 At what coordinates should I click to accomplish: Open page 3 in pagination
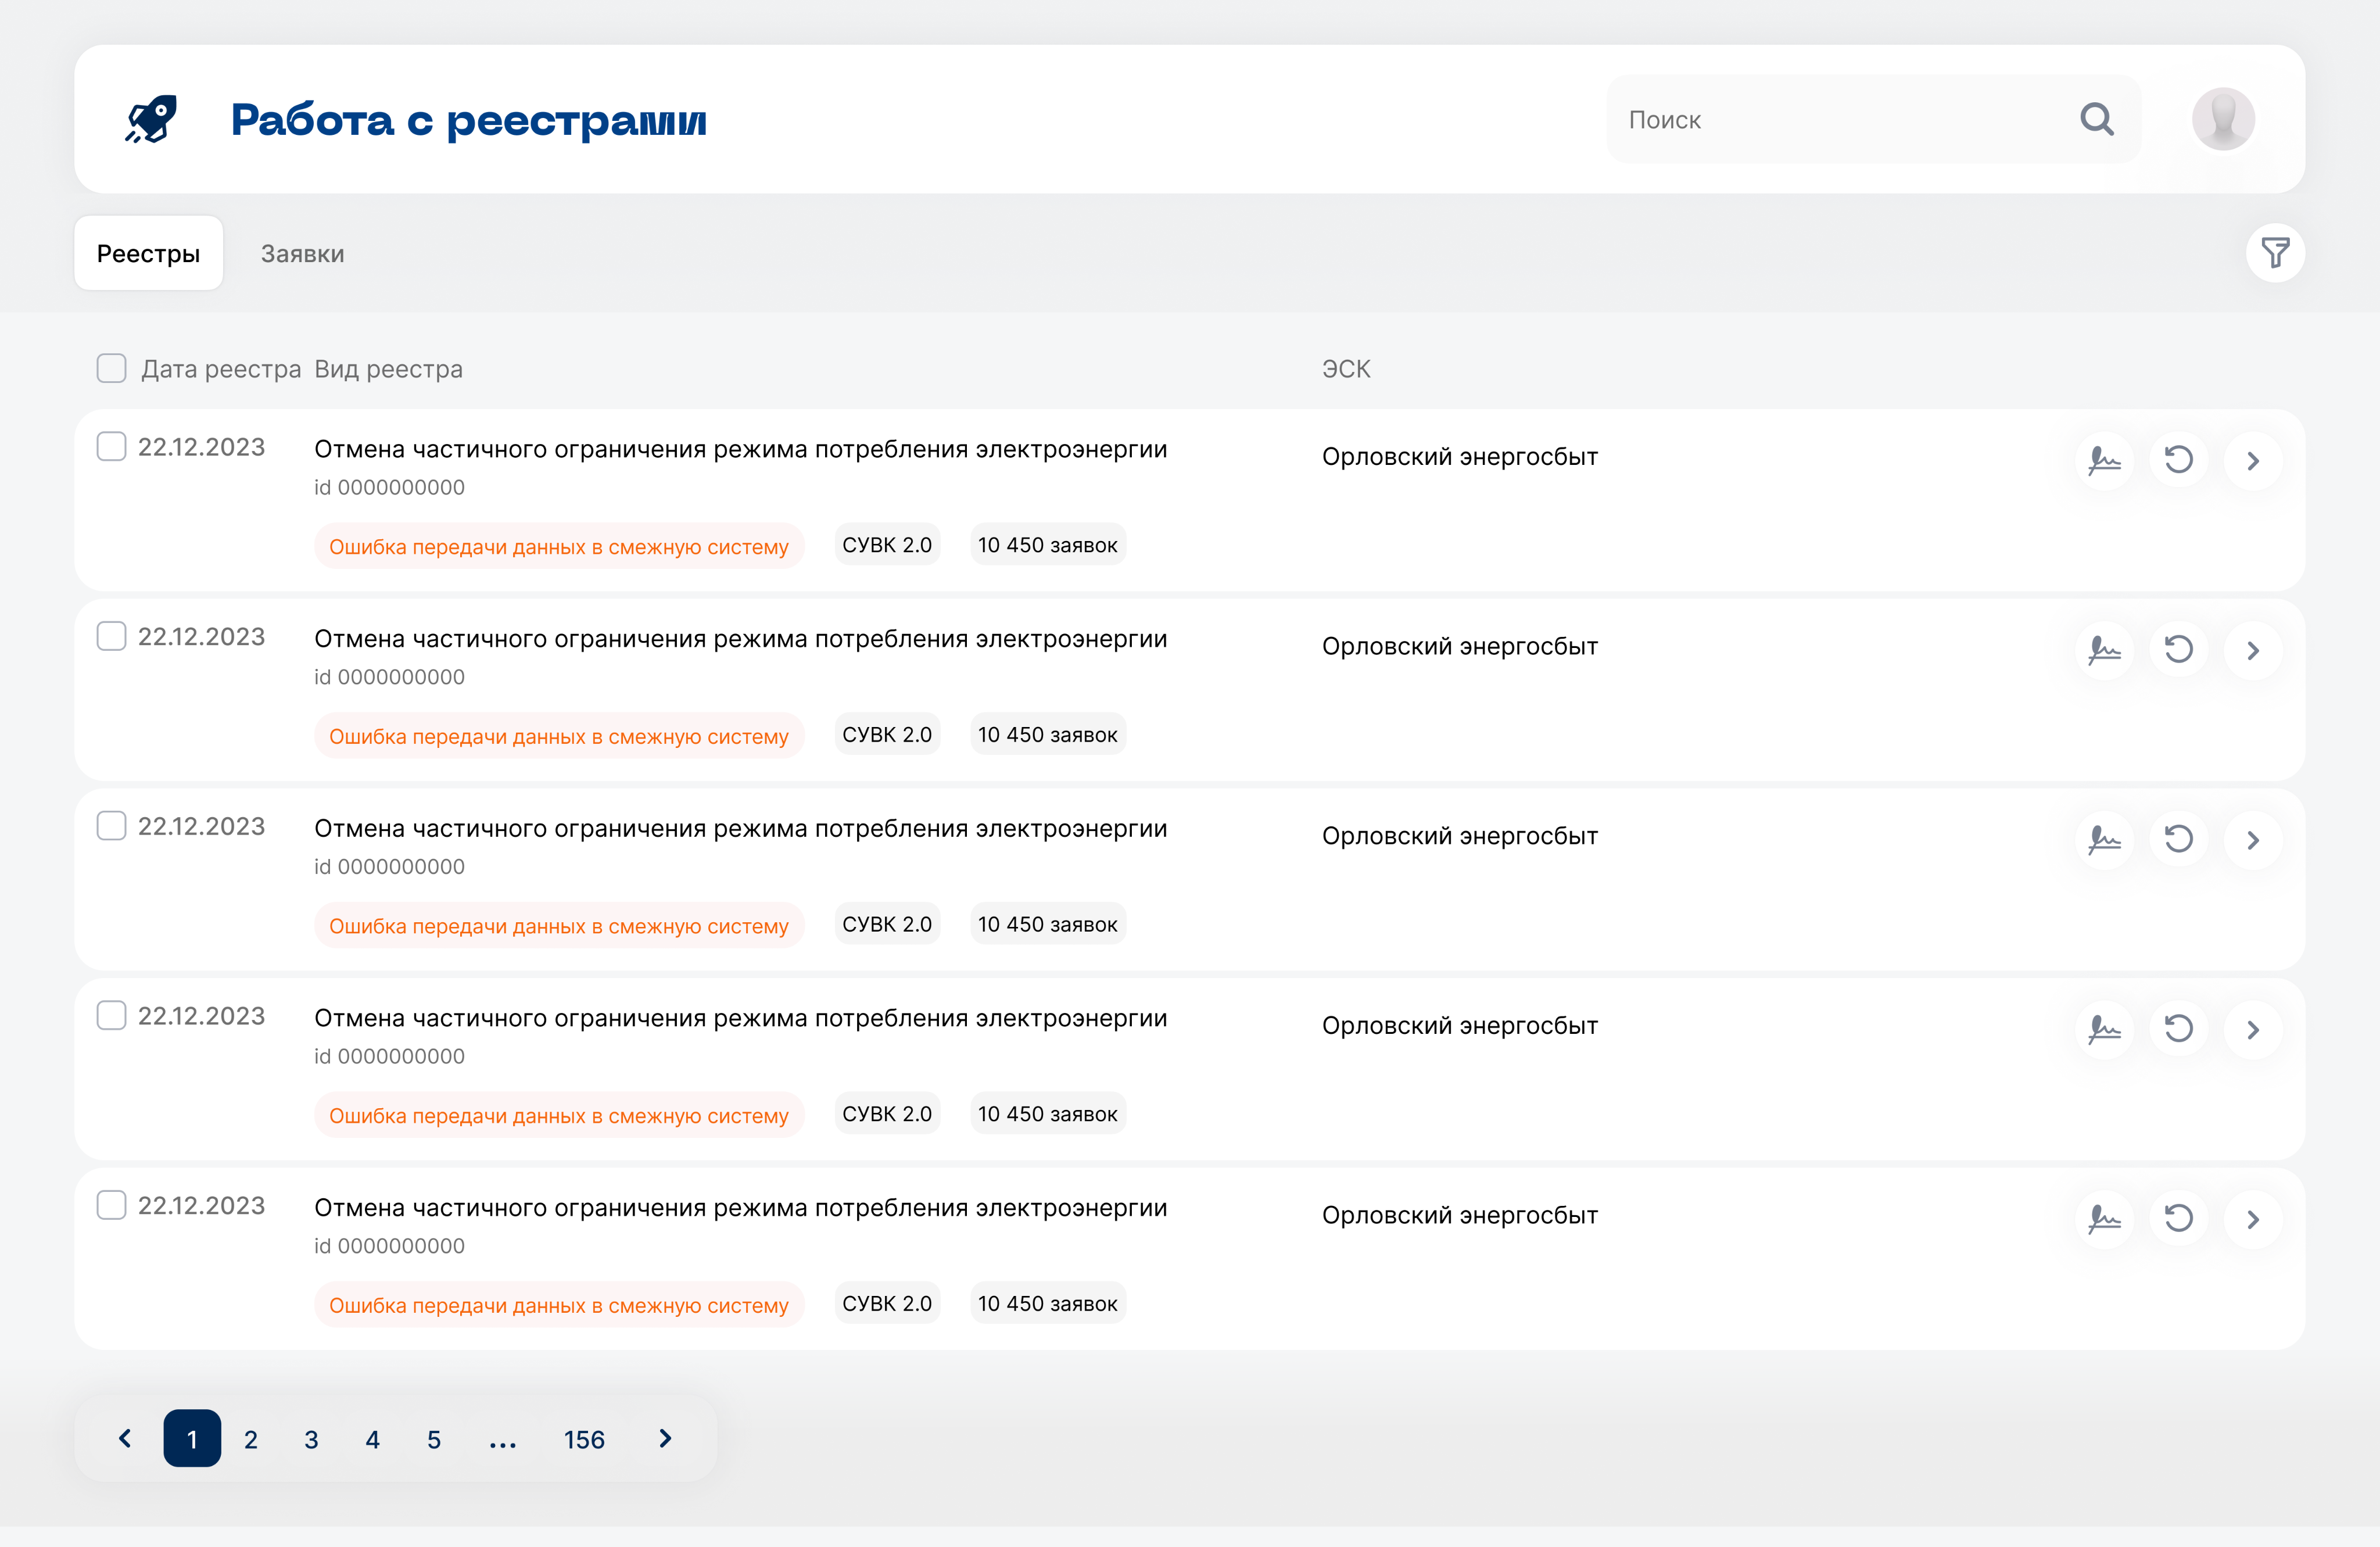point(311,1439)
